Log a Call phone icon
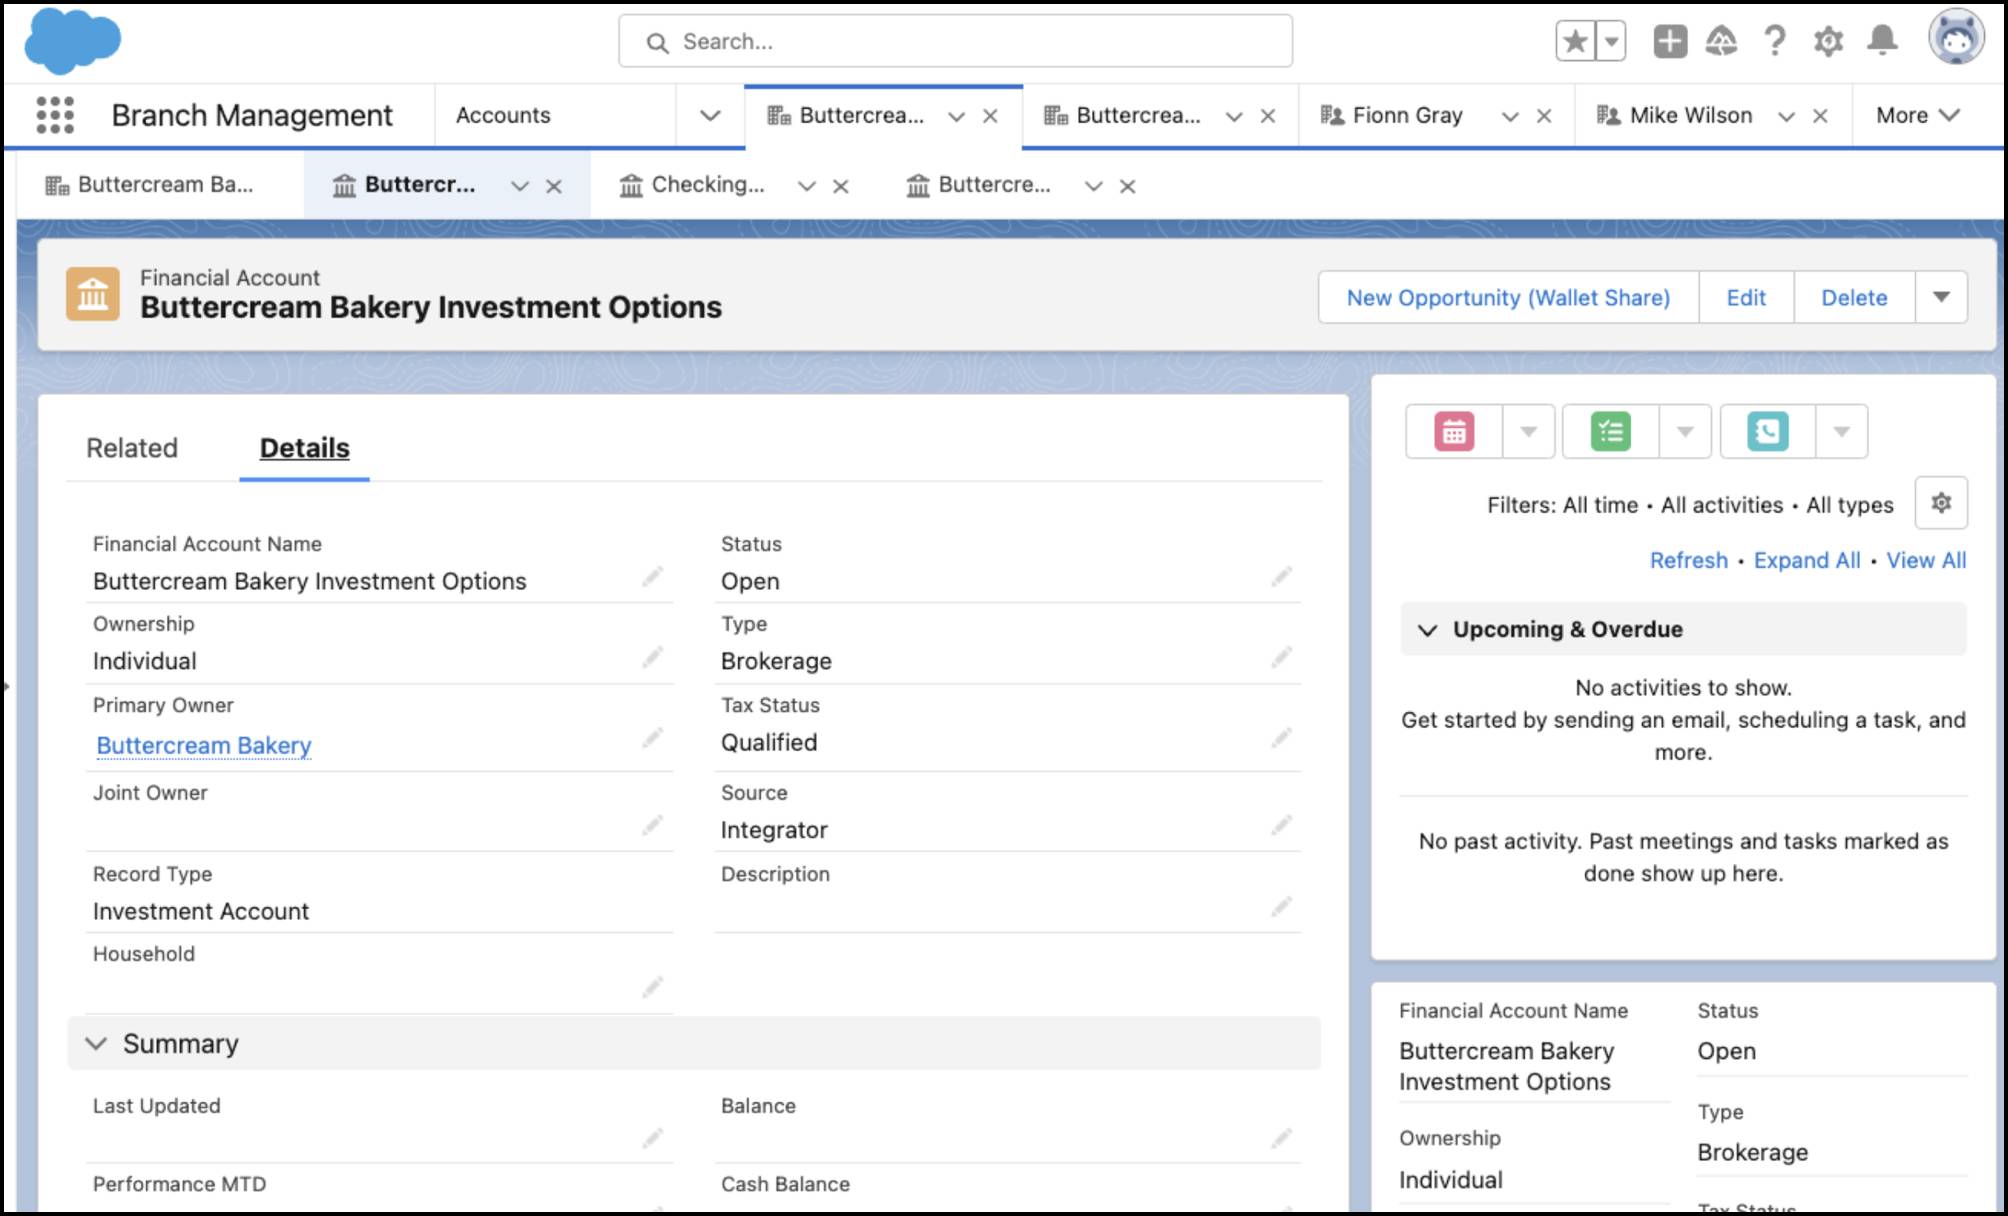Image resolution: width=2008 pixels, height=1216 pixels. click(1768, 432)
